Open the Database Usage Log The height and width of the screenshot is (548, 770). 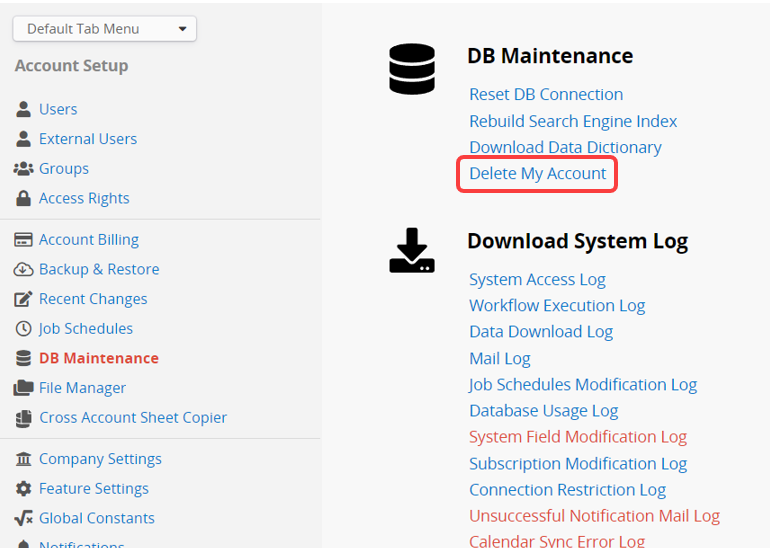(x=544, y=411)
